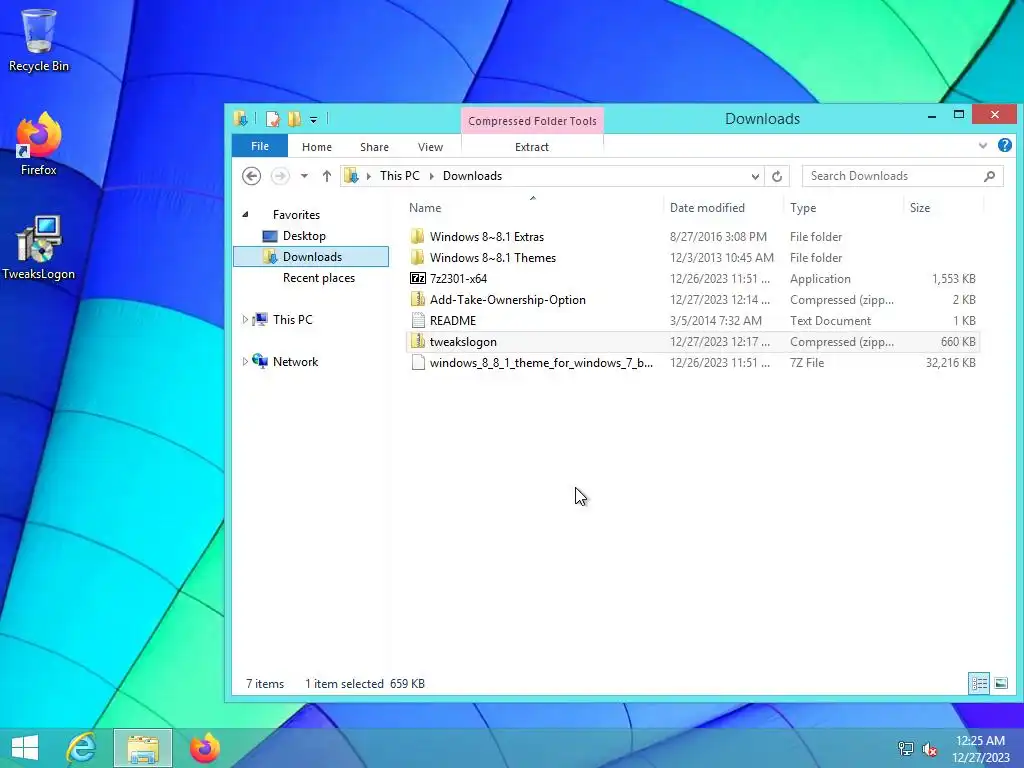Screen dimensions: 1024x768
Task: Switch to the Share ribbon tab
Action: pos(374,147)
